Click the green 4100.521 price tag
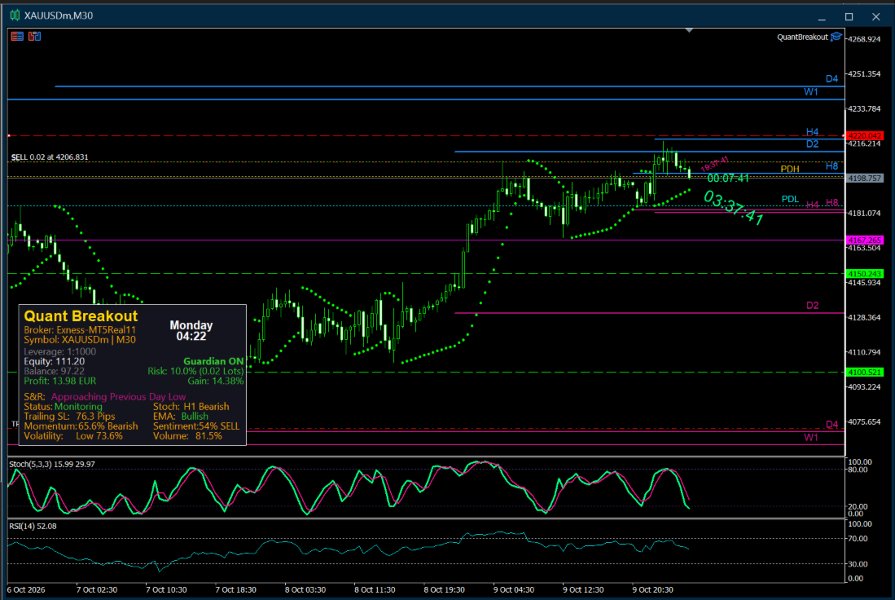This screenshot has height=600, width=895. point(865,372)
